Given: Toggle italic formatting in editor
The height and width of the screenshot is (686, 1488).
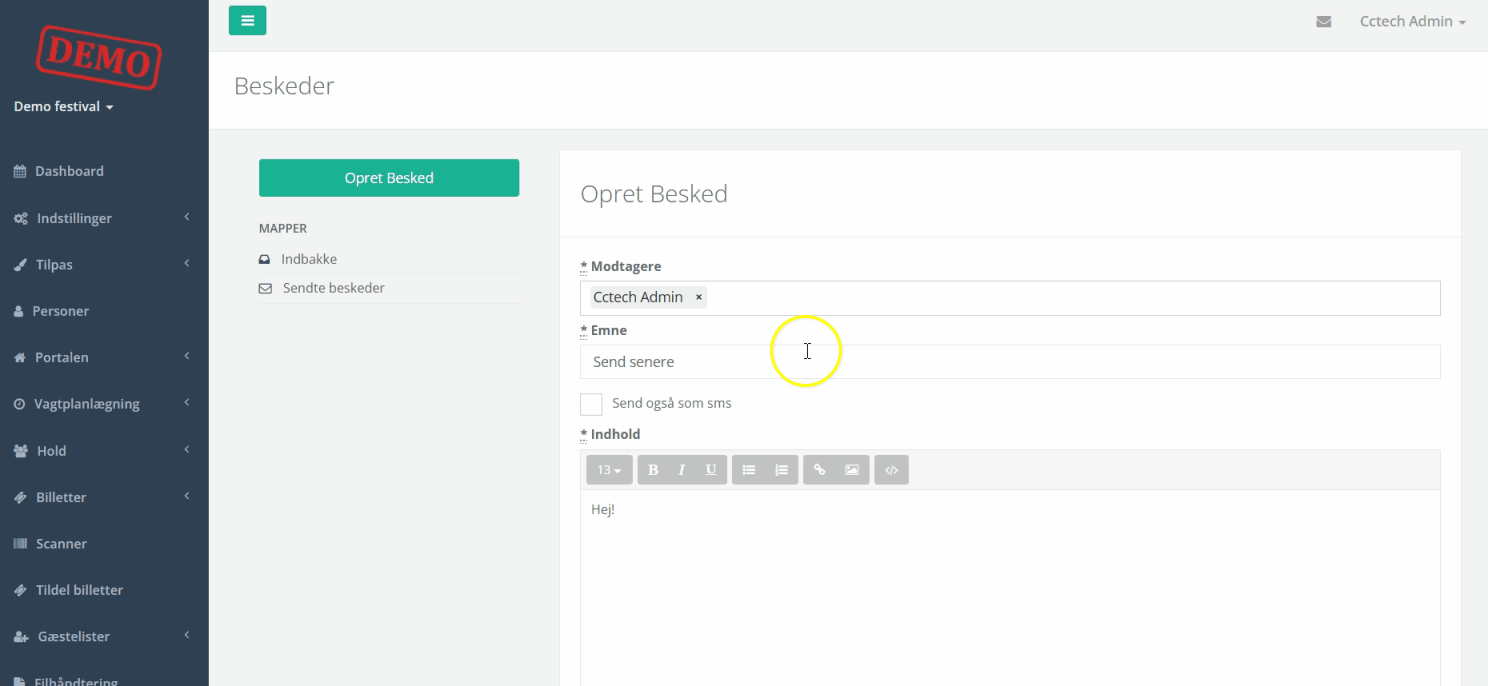Looking at the screenshot, I should point(682,470).
